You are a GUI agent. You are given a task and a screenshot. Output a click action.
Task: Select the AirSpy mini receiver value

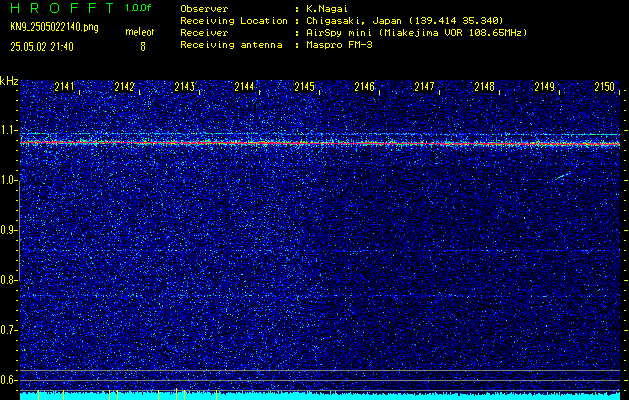[416, 33]
